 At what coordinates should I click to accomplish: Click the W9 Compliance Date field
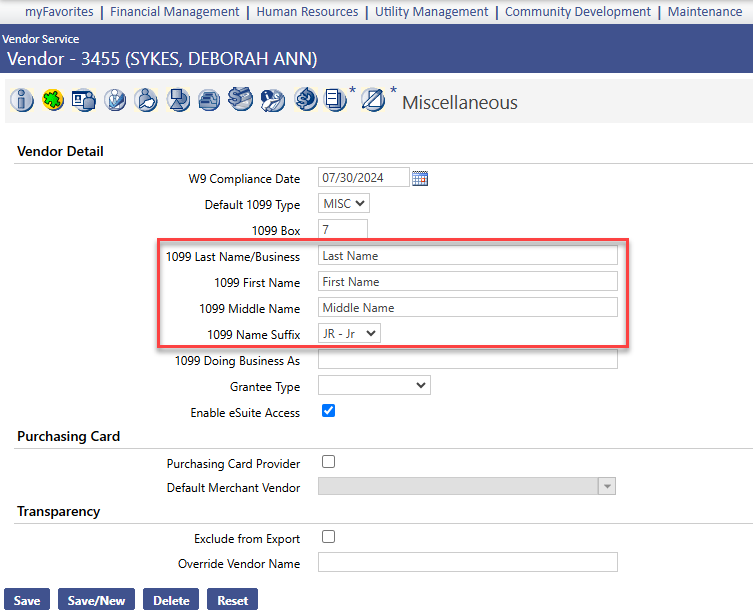click(x=364, y=178)
